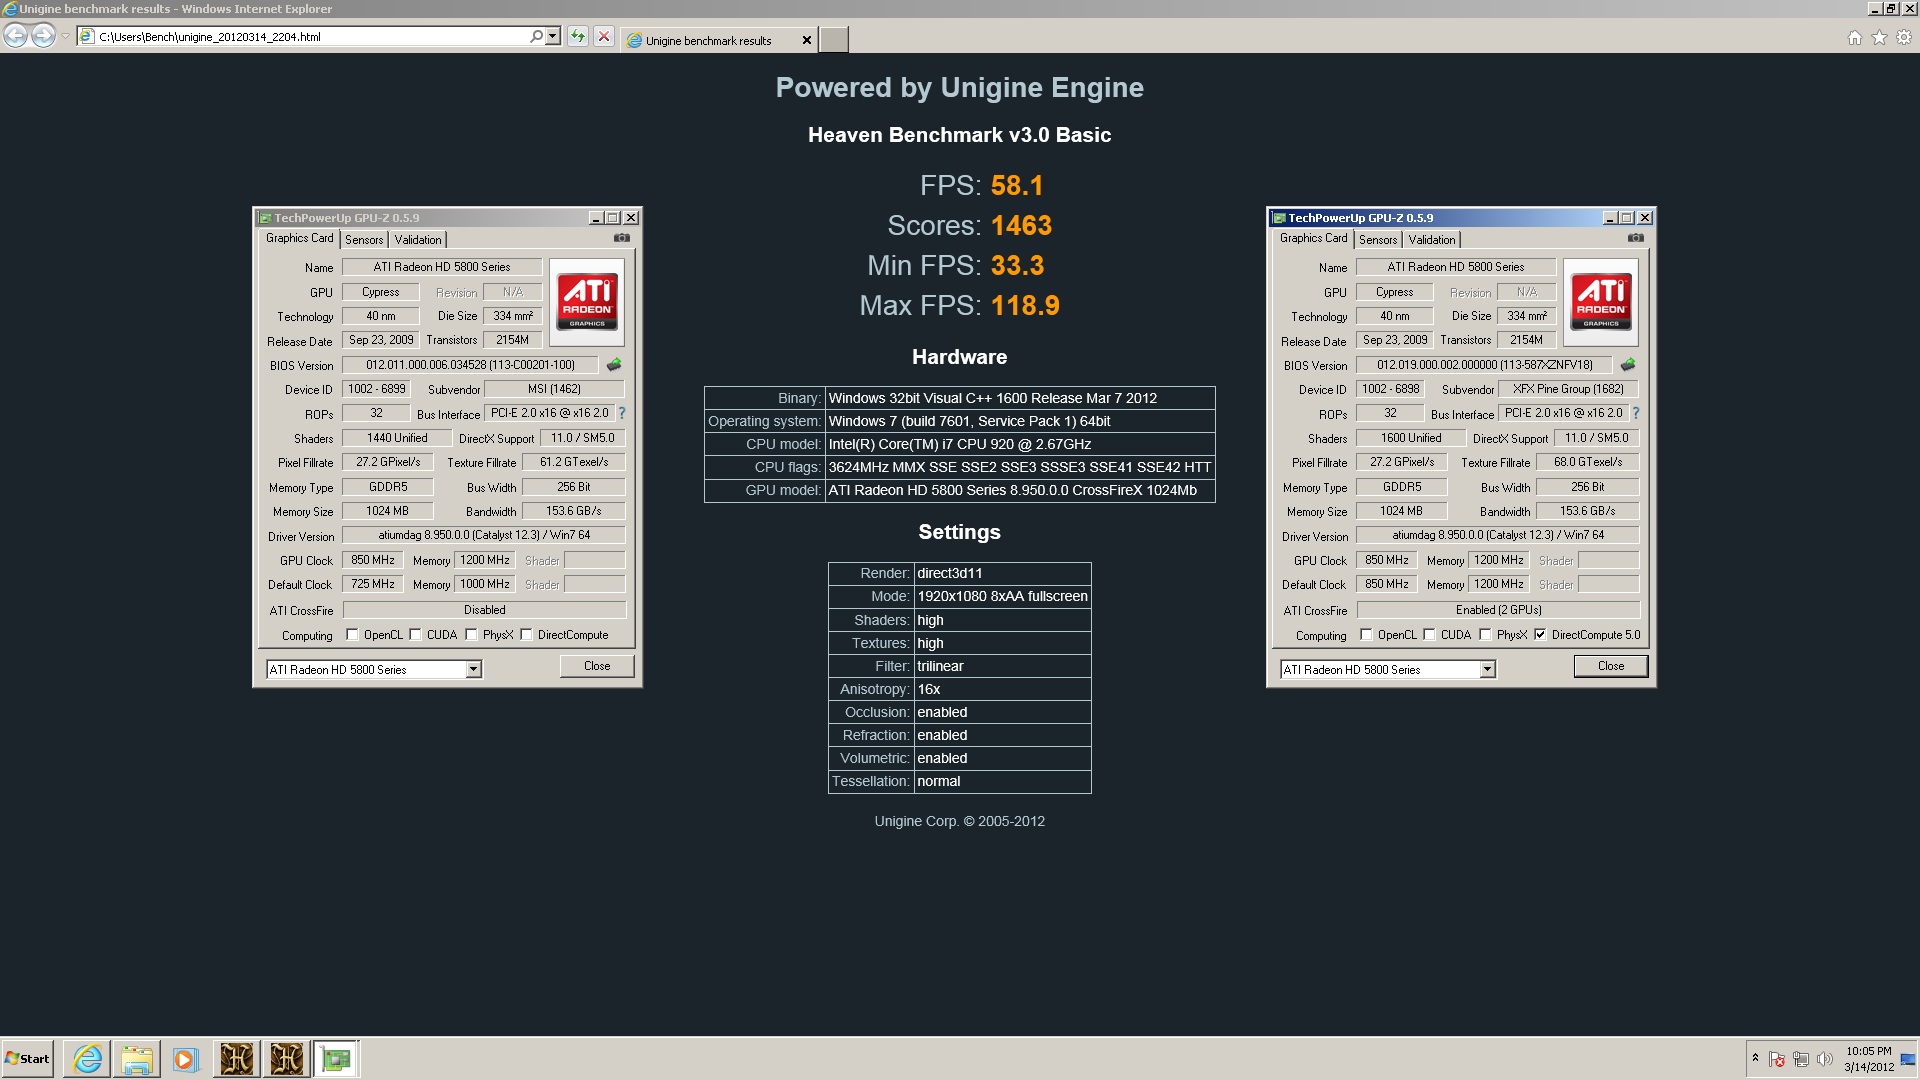Image resolution: width=1920 pixels, height=1080 pixels.
Task: Switch to Sensors tab in right GPU-Z
Action: [x=1378, y=240]
